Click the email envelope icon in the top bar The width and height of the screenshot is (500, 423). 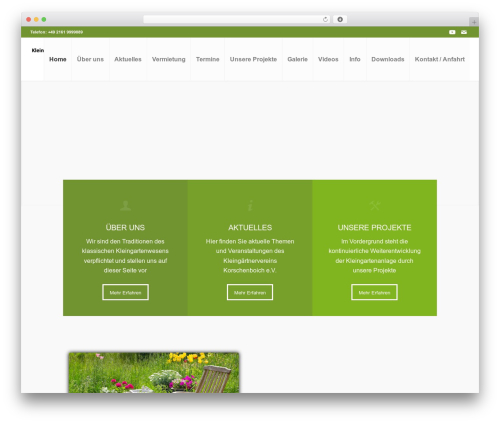[464, 32]
